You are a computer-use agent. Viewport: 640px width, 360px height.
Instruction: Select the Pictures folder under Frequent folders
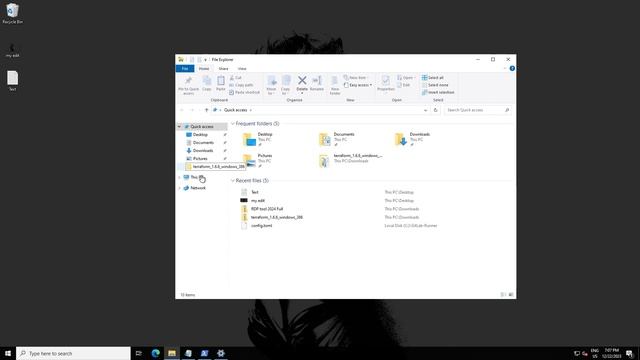click(x=258, y=161)
